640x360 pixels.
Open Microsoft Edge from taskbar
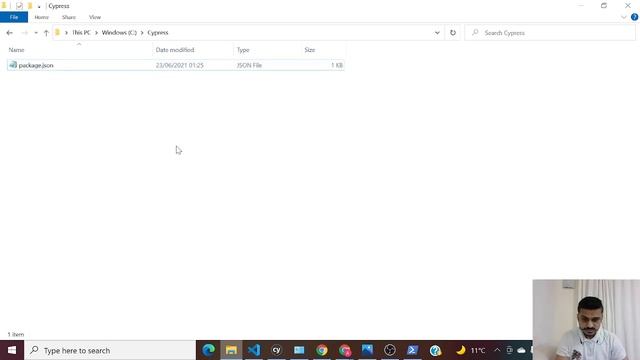coord(209,350)
